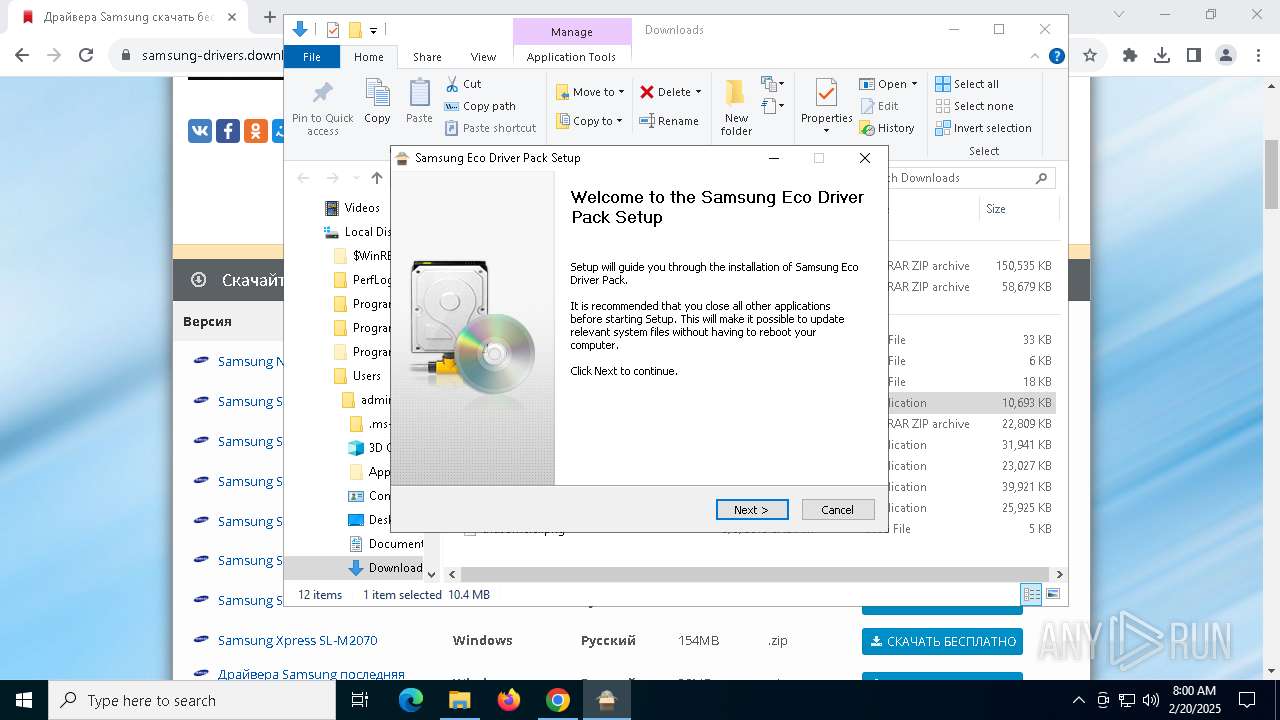Open Windows Start menu
The height and width of the screenshot is (720, 1280).
tap(24, 700)
